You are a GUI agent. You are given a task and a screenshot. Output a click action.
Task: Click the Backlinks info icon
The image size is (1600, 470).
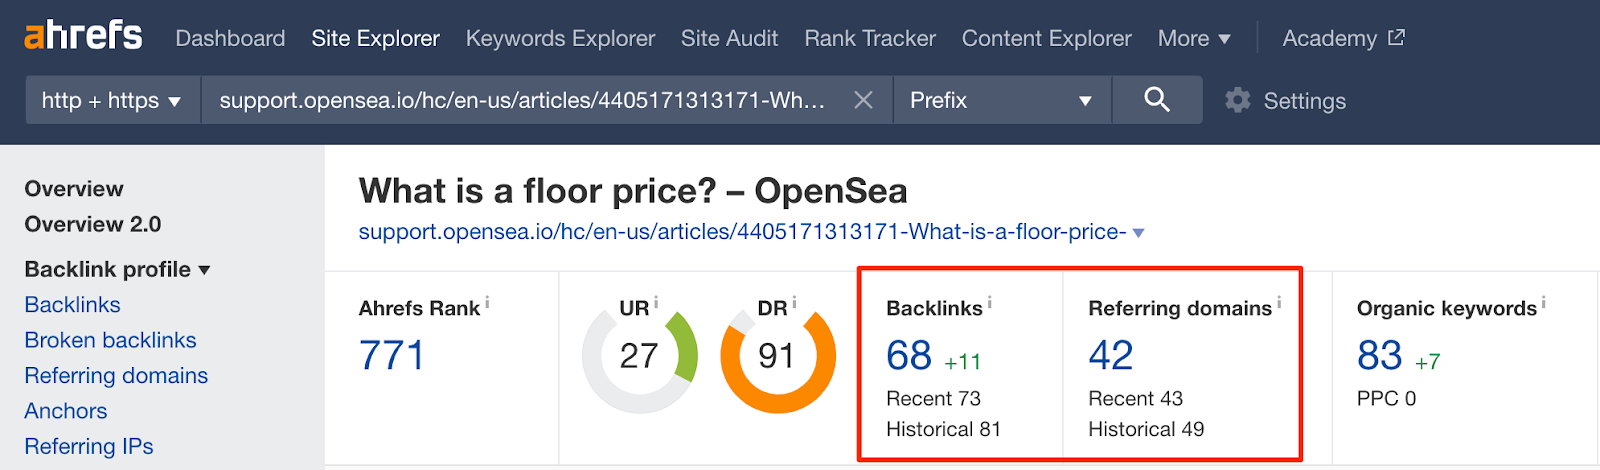pyautogui.click(x=989, y=302)
